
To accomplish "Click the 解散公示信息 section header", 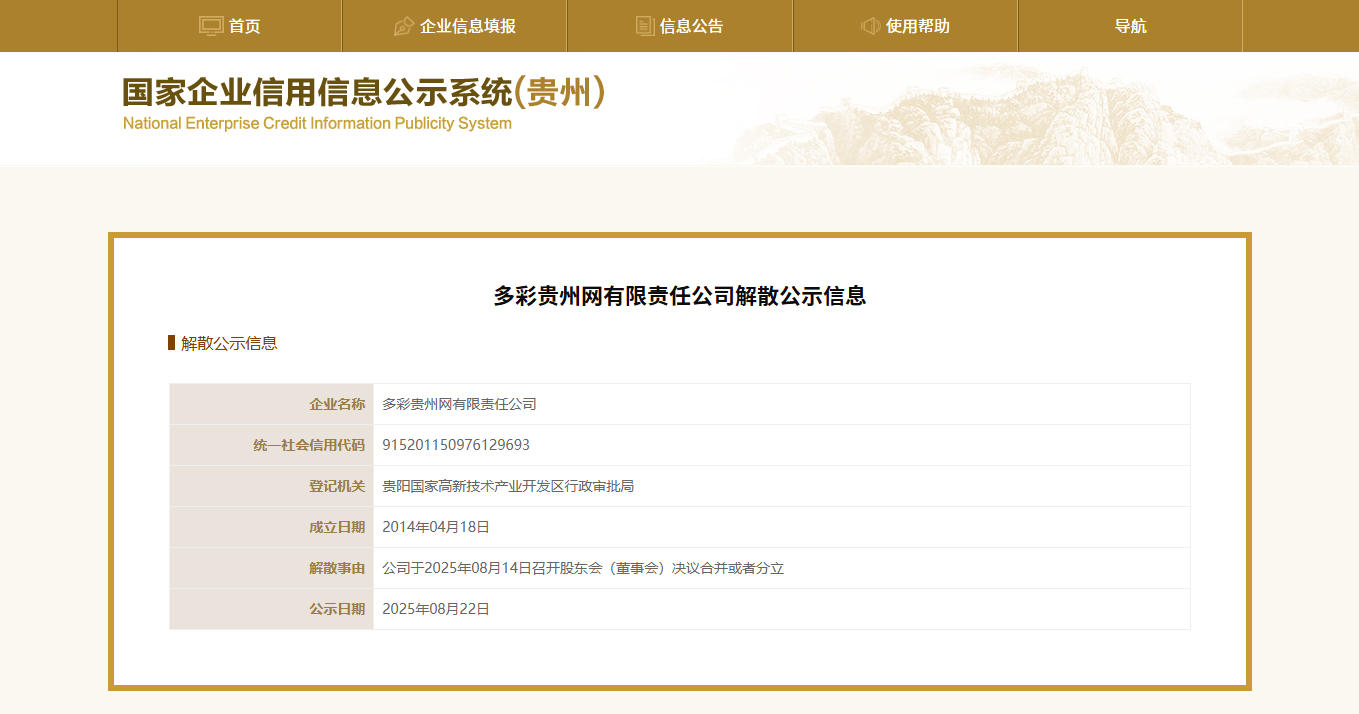I will 229,343.
